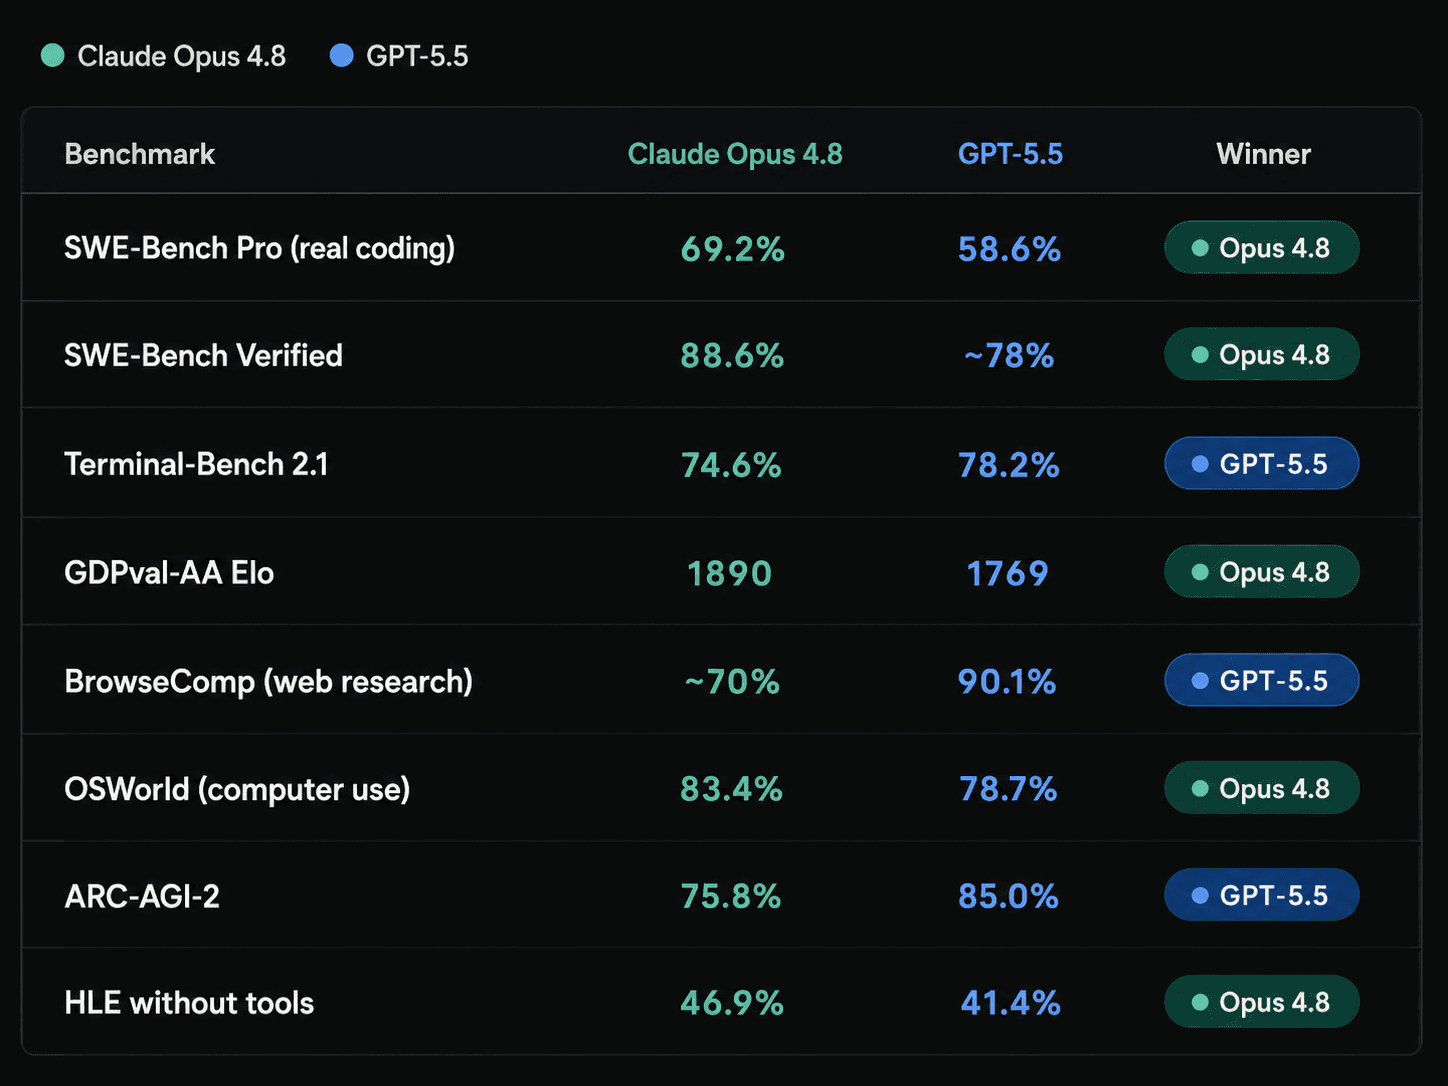
Task: Click the ~70% score for BrowseComp
Action: point(732,682)
